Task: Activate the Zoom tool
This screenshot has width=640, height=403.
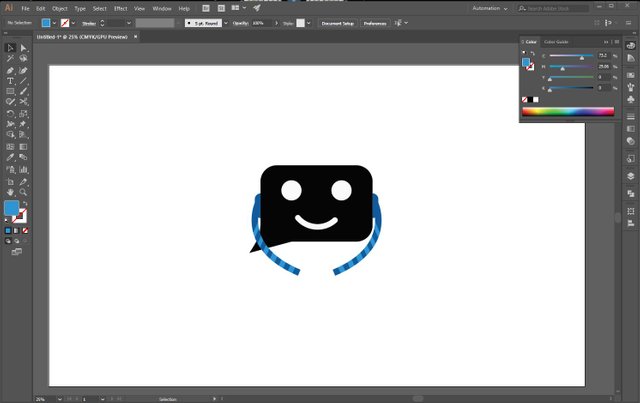Action: [x=23, y=192]
